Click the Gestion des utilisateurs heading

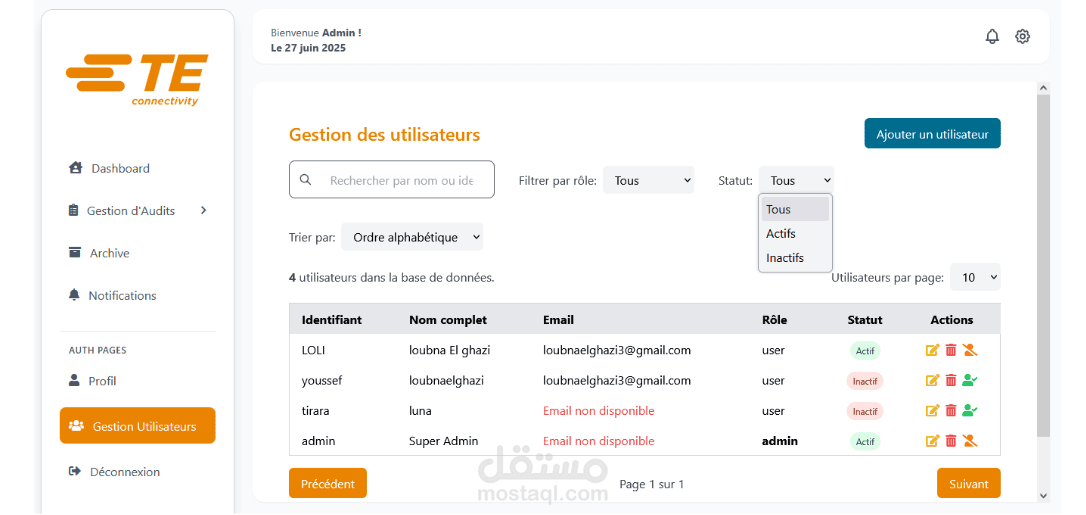tap(384, 134)
